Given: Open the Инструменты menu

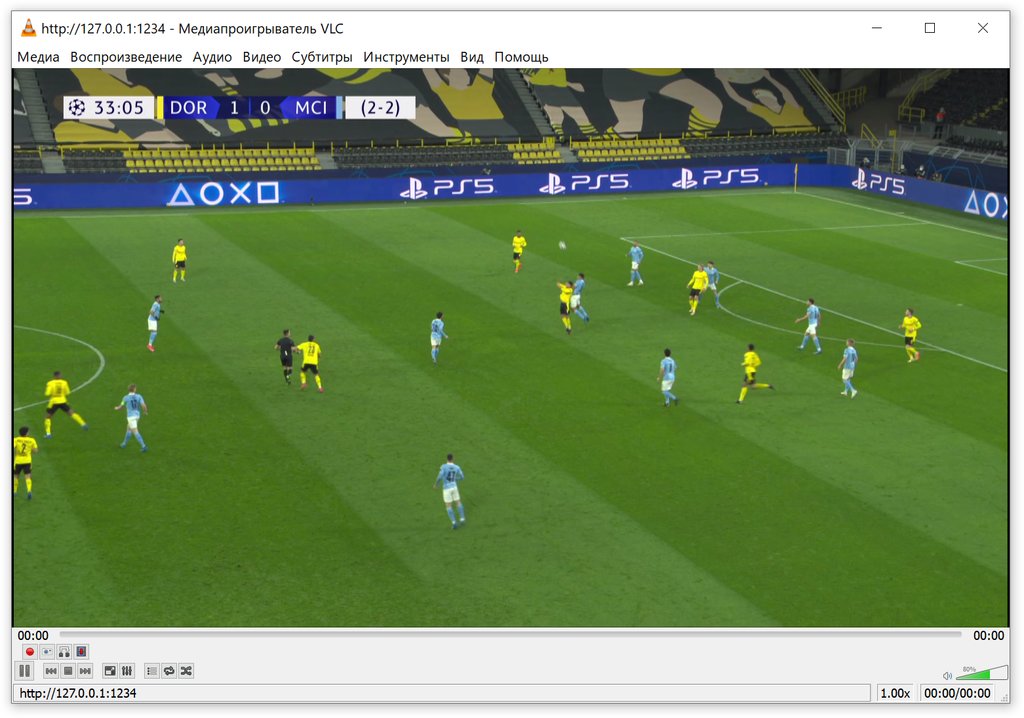Looking at the screenshot, I should pyautogui.click(x=406, y=57).
